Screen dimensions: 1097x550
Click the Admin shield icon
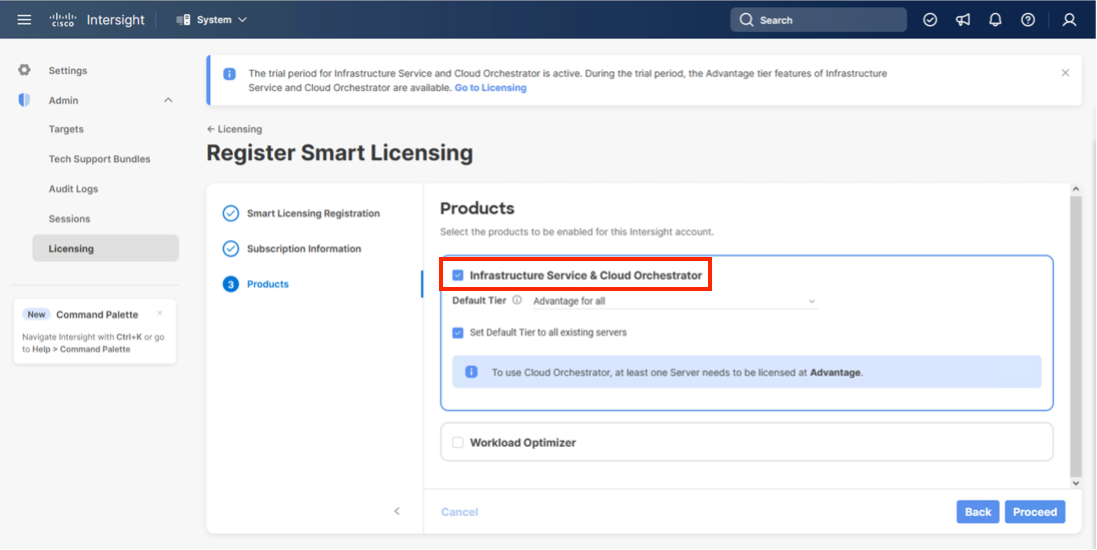[x=24, y=100]
